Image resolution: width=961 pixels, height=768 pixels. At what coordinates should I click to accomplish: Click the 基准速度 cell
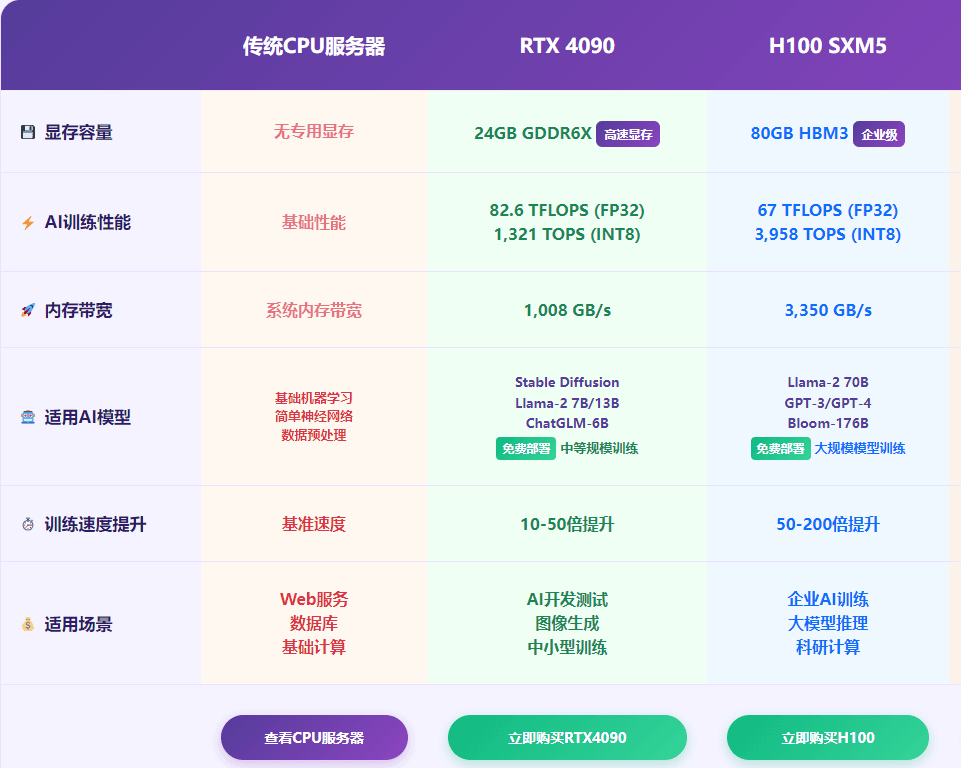[x=314, y=524]
